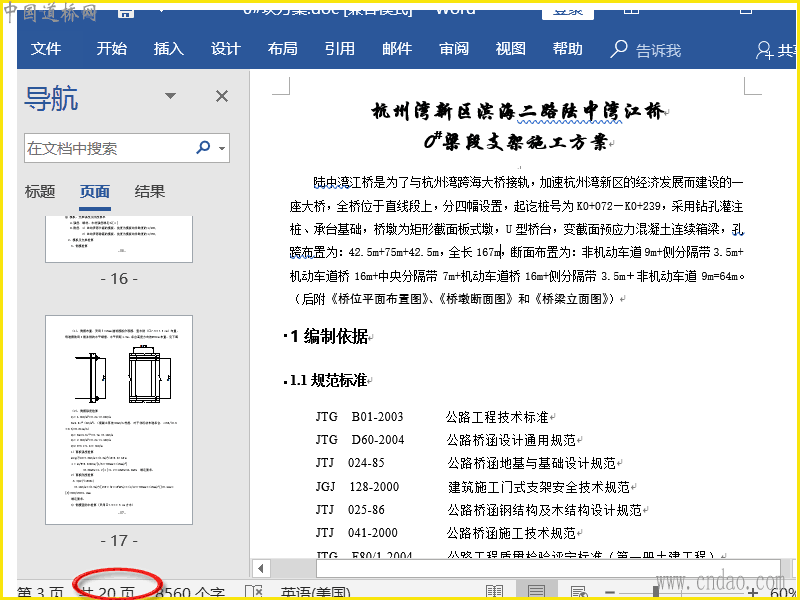
Task: Click the zoom slider handle
Action: tap(656, 593)
